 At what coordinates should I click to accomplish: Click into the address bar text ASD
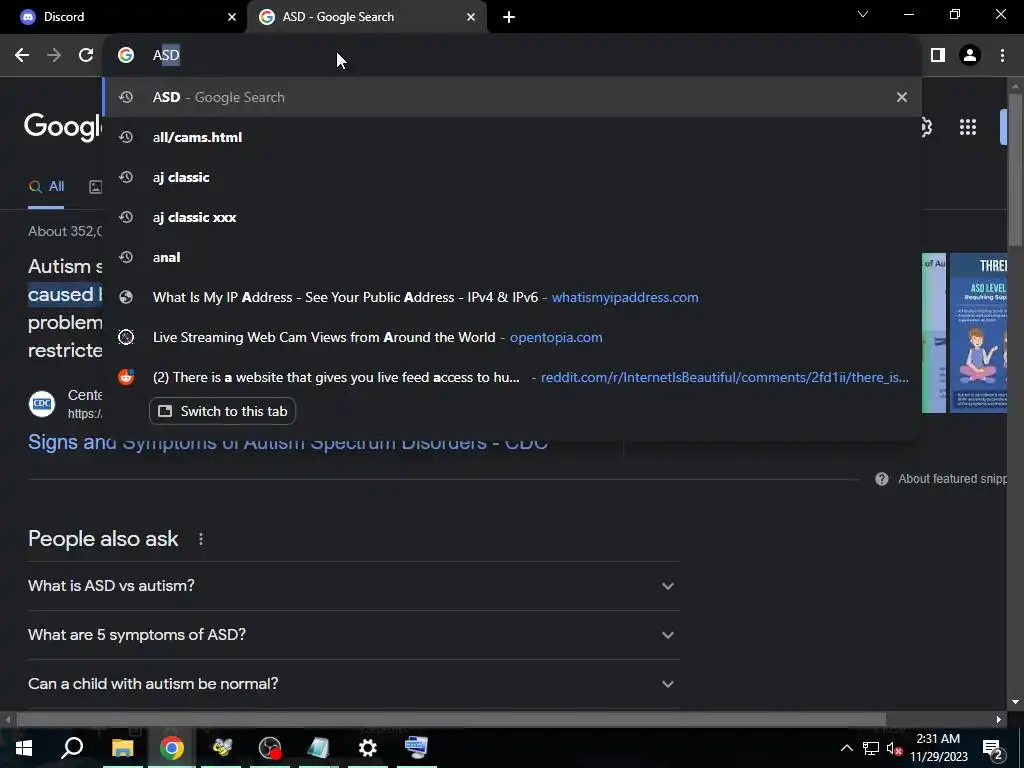point(166,56)
